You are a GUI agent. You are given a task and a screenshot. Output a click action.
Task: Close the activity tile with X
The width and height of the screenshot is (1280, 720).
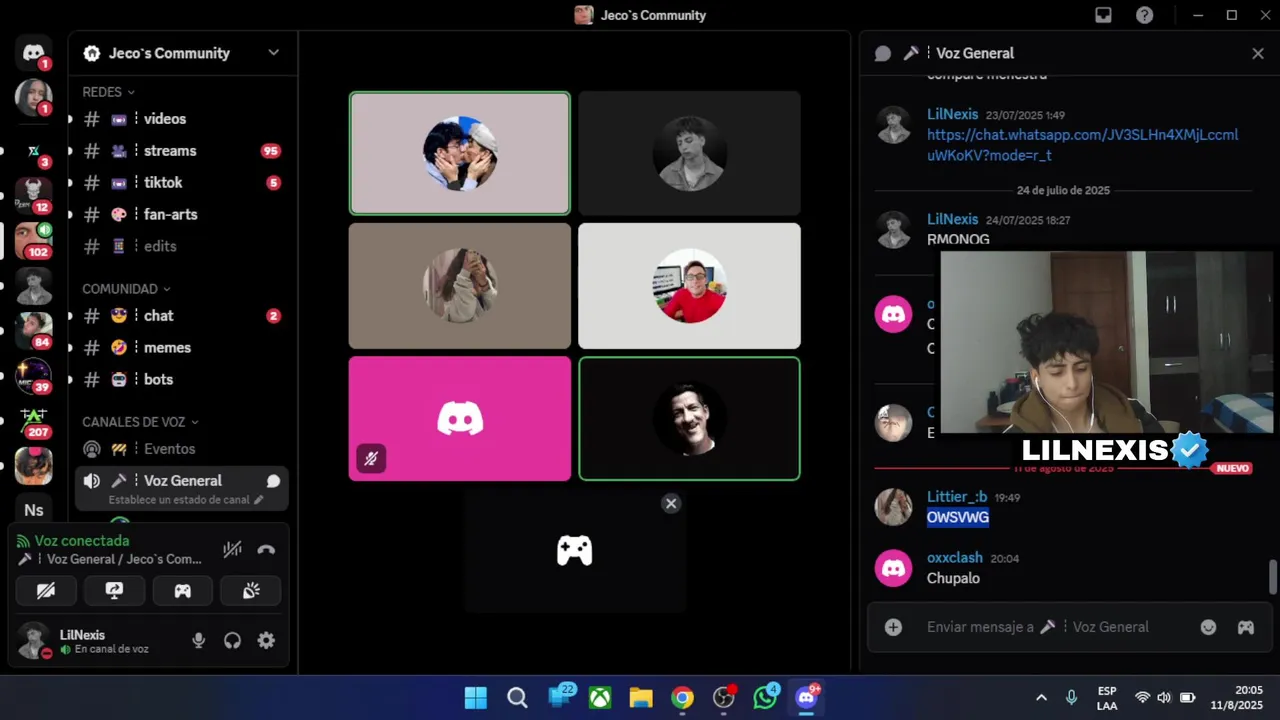(x=671, y=503)
